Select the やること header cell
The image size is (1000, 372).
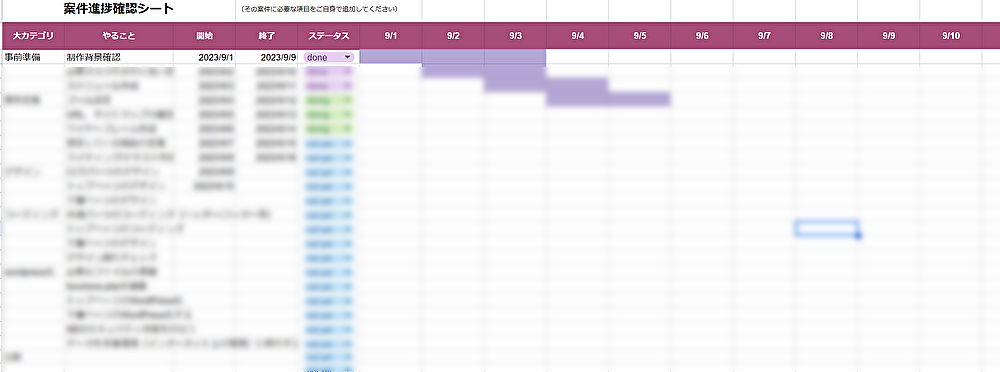click(x=119, y=36)
